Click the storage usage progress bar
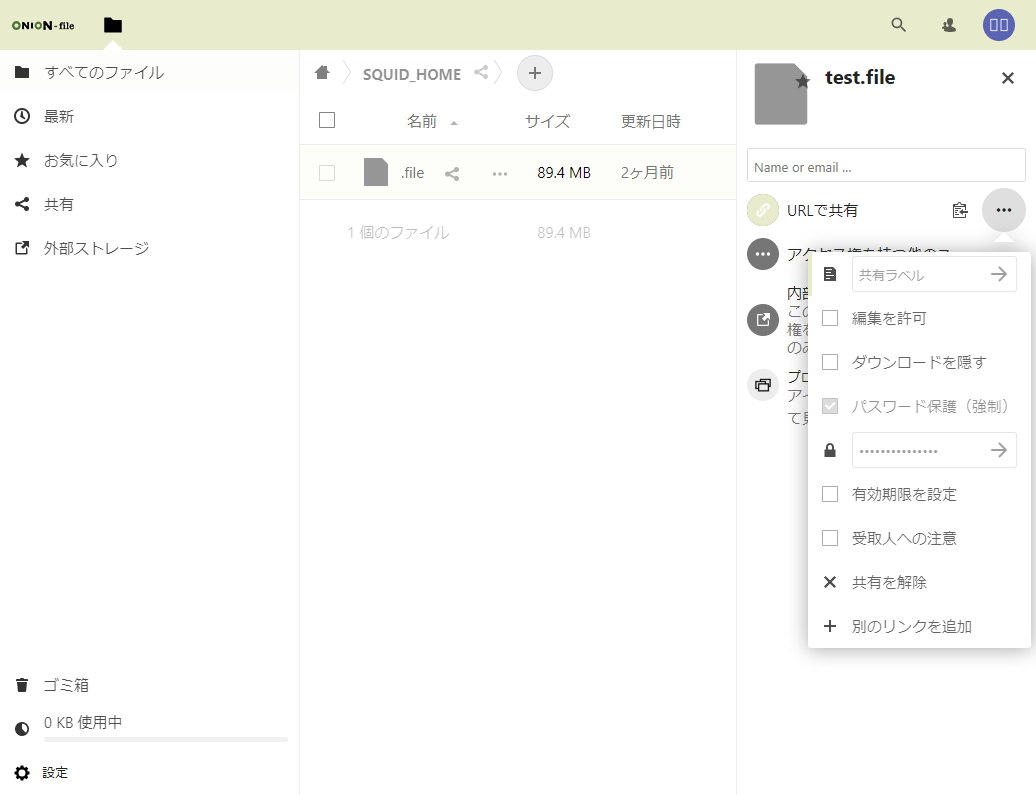The image size is (1036, 795). [x=165, y=739]
